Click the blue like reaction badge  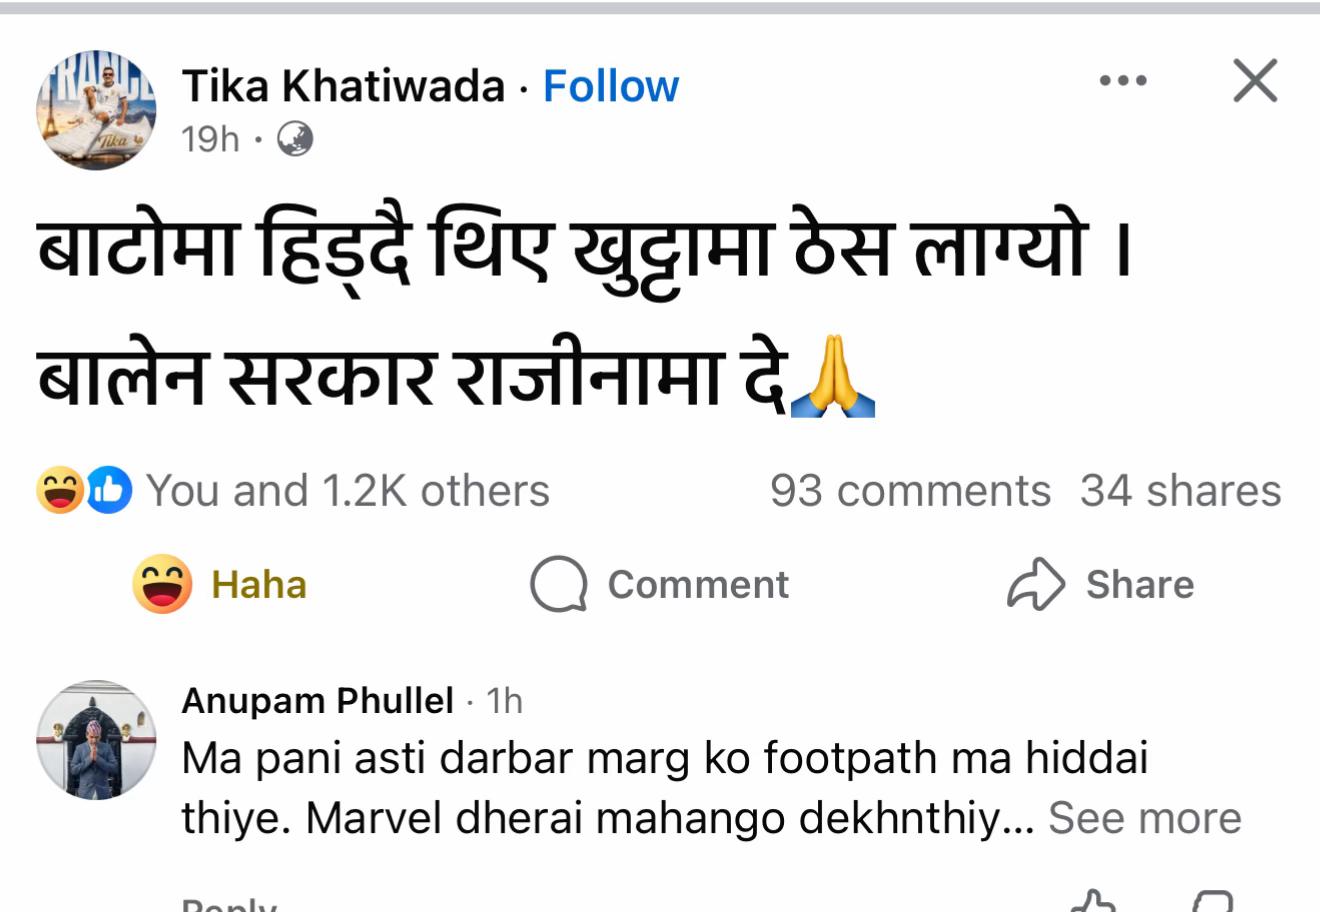109,491
